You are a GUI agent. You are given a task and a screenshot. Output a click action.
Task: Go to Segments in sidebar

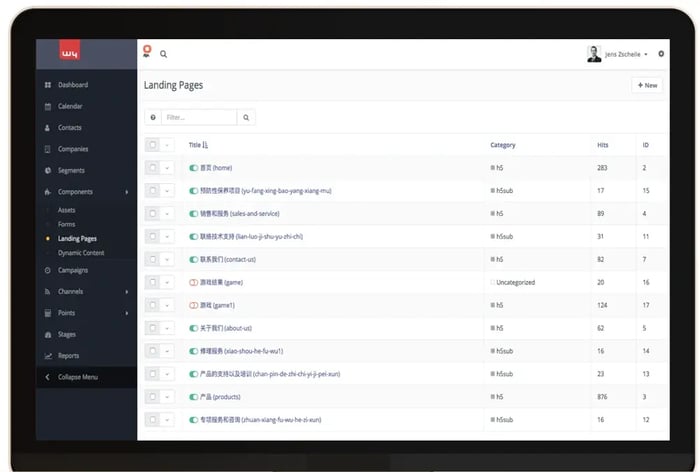[71, 171]
